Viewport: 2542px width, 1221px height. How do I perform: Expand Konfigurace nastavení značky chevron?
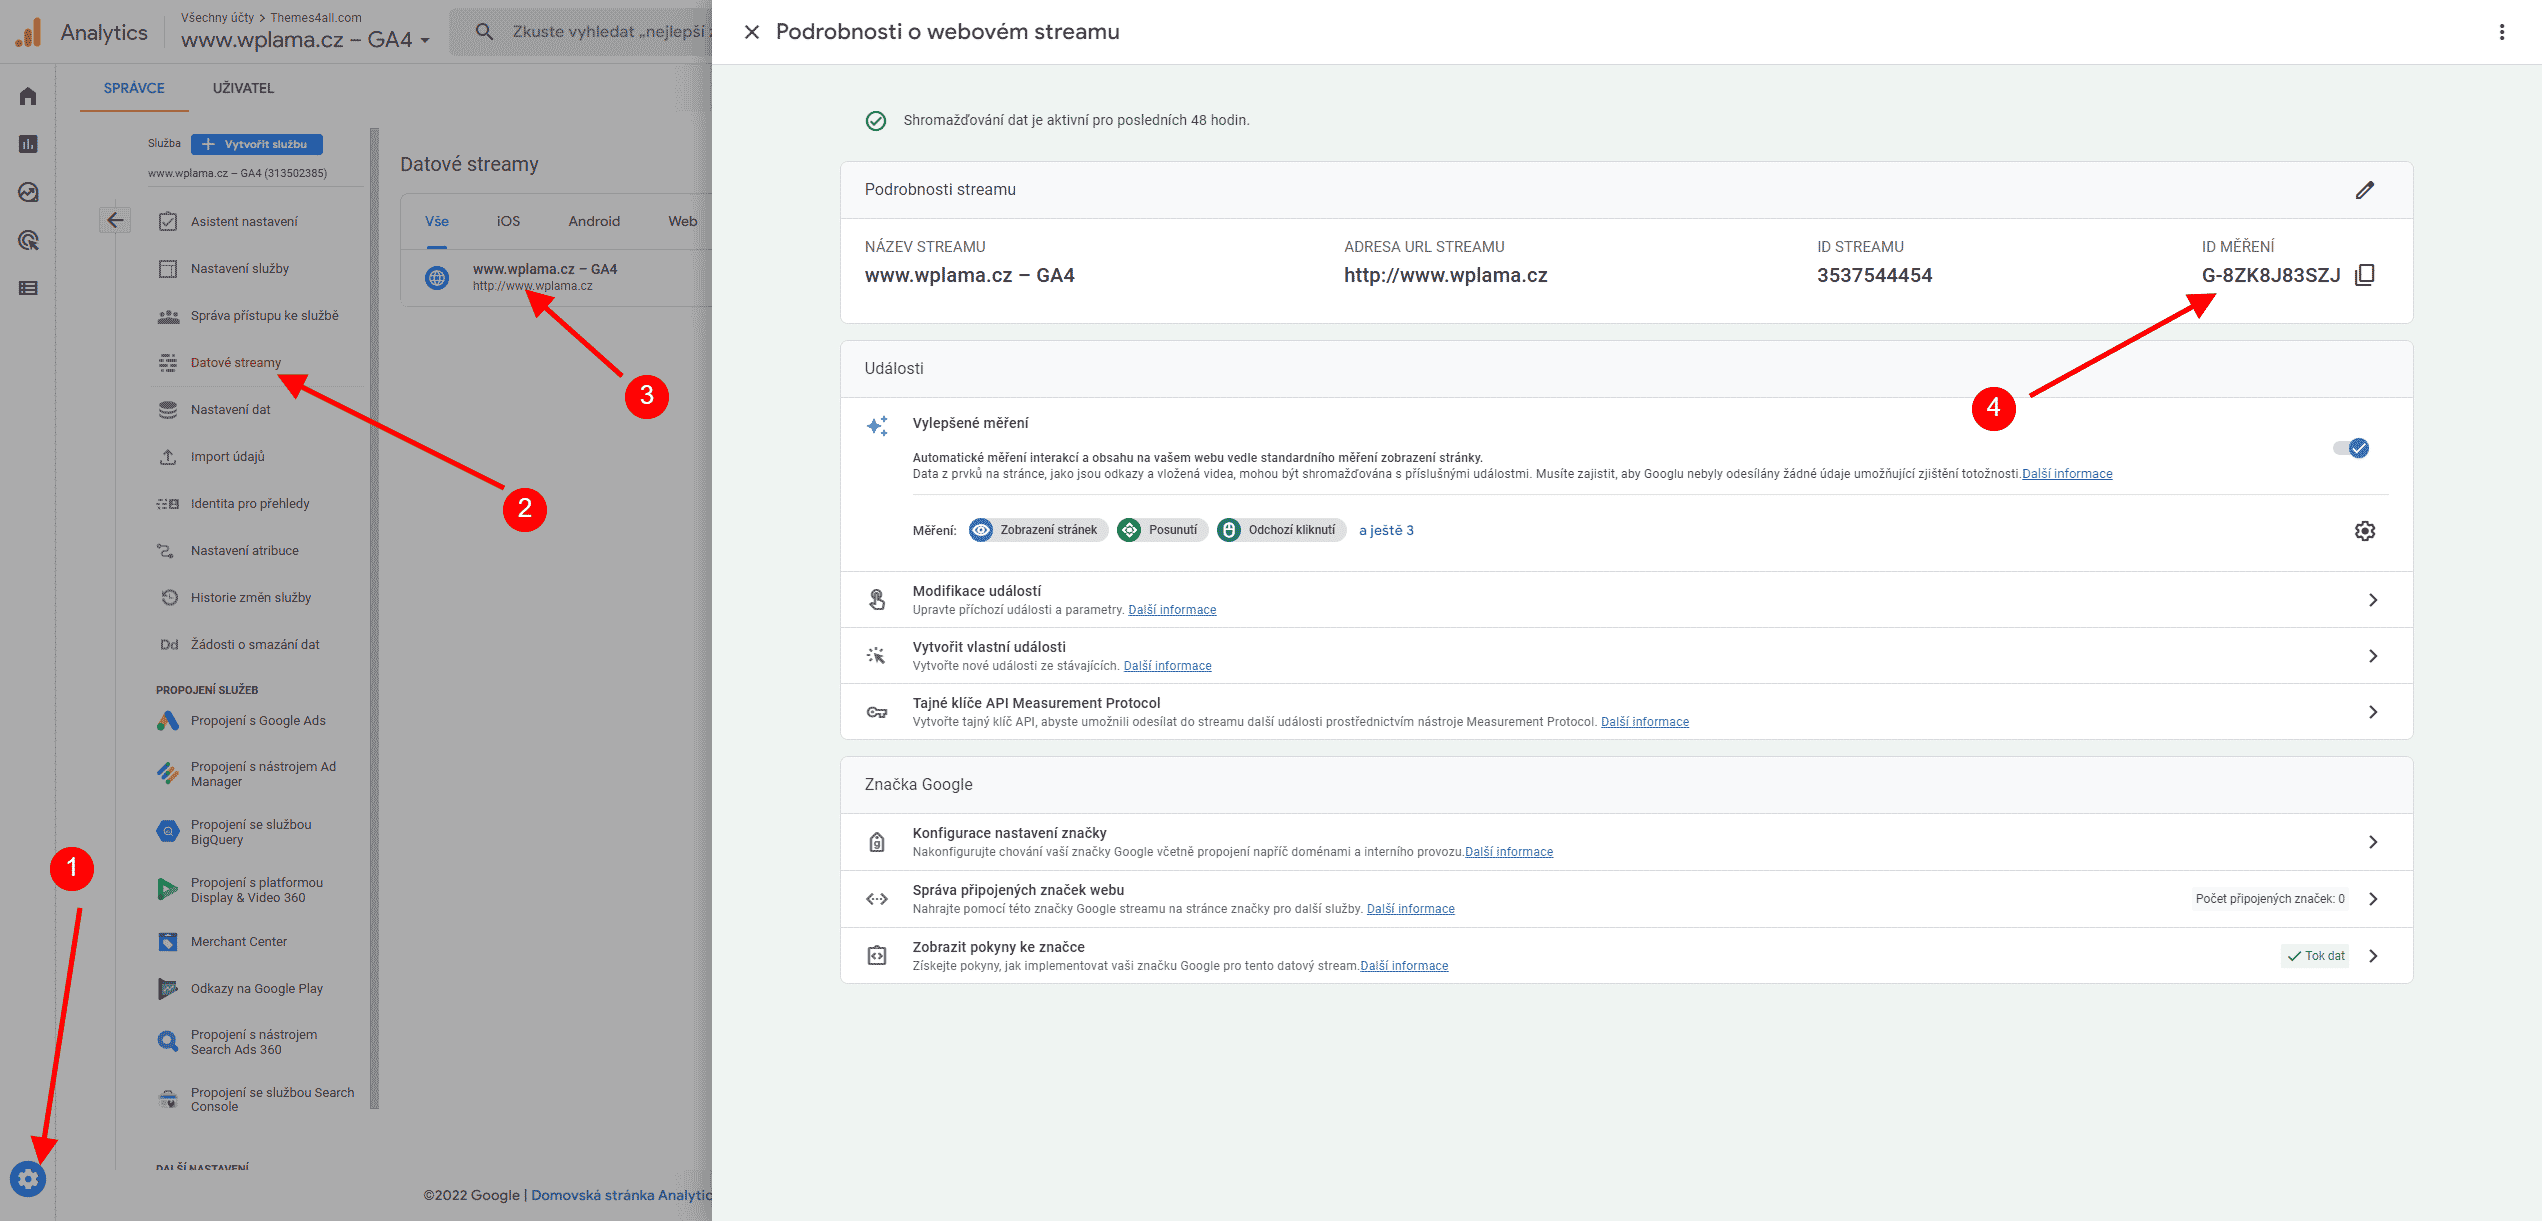click(x=2372, y=842)
